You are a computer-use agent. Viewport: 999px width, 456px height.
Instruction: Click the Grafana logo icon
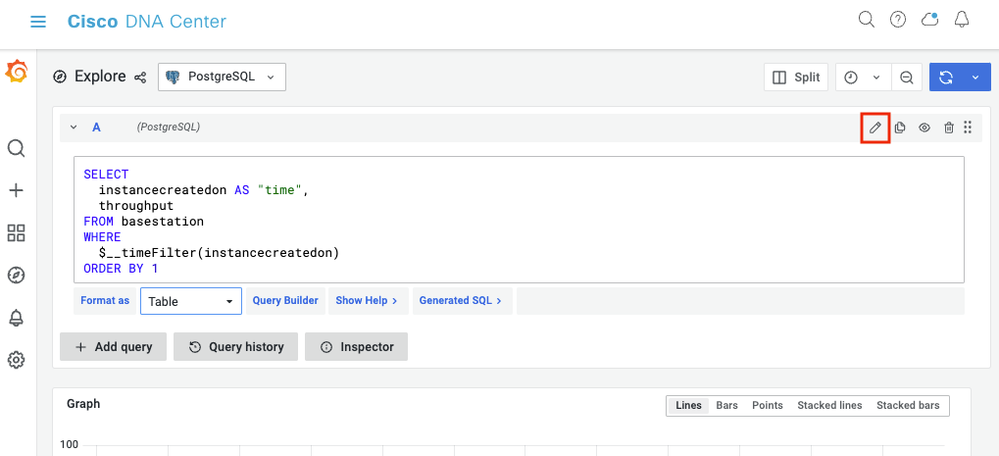click(16, 71)
